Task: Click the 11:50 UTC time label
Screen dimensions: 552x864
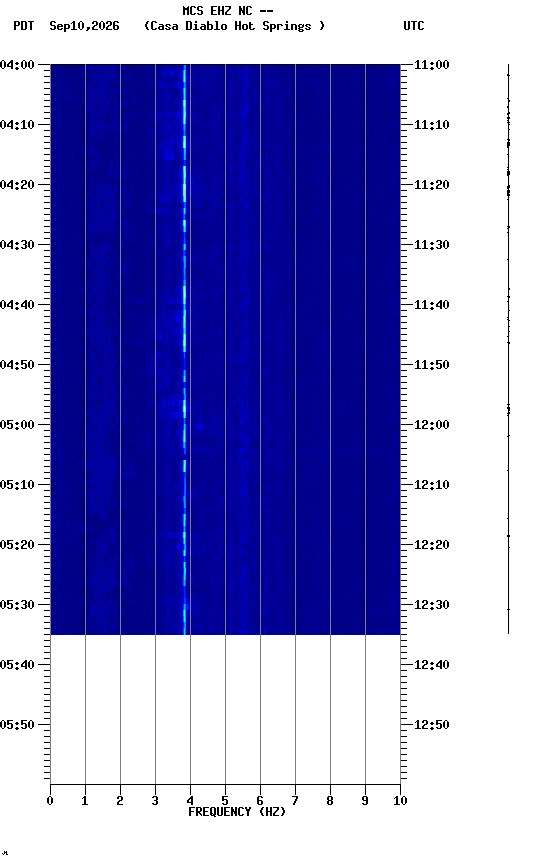Action: 432,365
